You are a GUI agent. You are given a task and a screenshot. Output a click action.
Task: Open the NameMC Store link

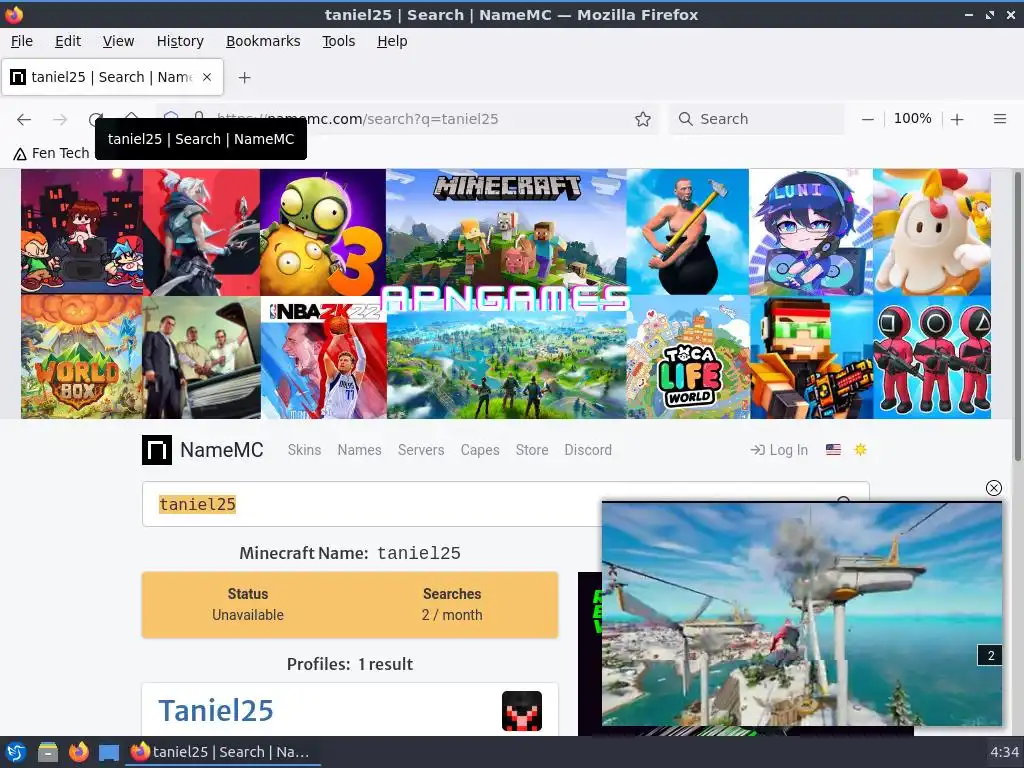click(532, 450)
